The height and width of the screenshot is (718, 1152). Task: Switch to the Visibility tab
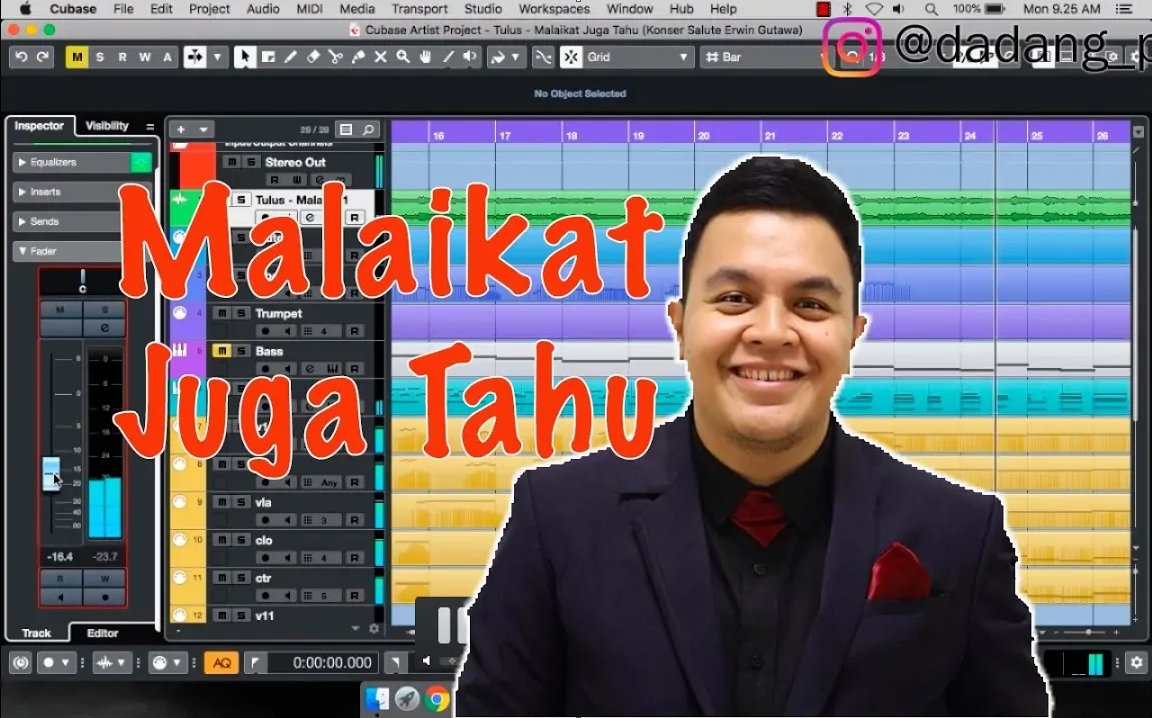click(107, 126)
